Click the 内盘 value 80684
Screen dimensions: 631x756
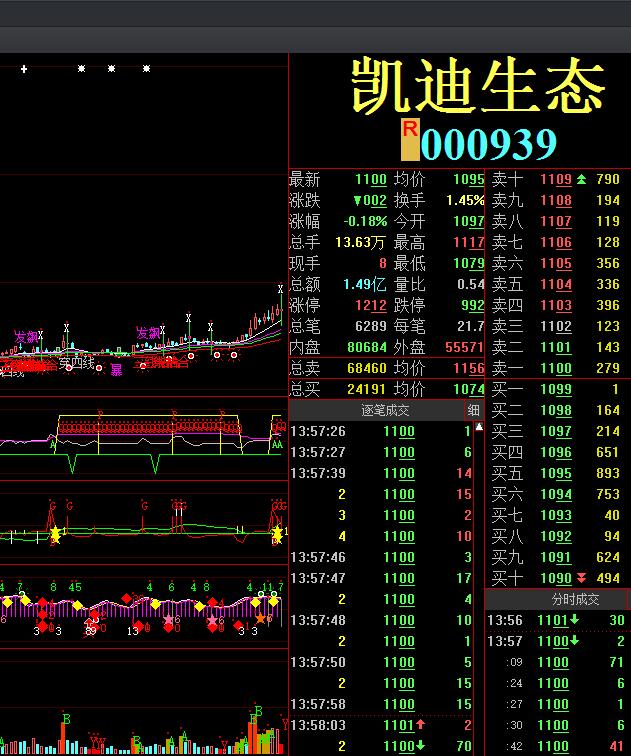(367, 348)
